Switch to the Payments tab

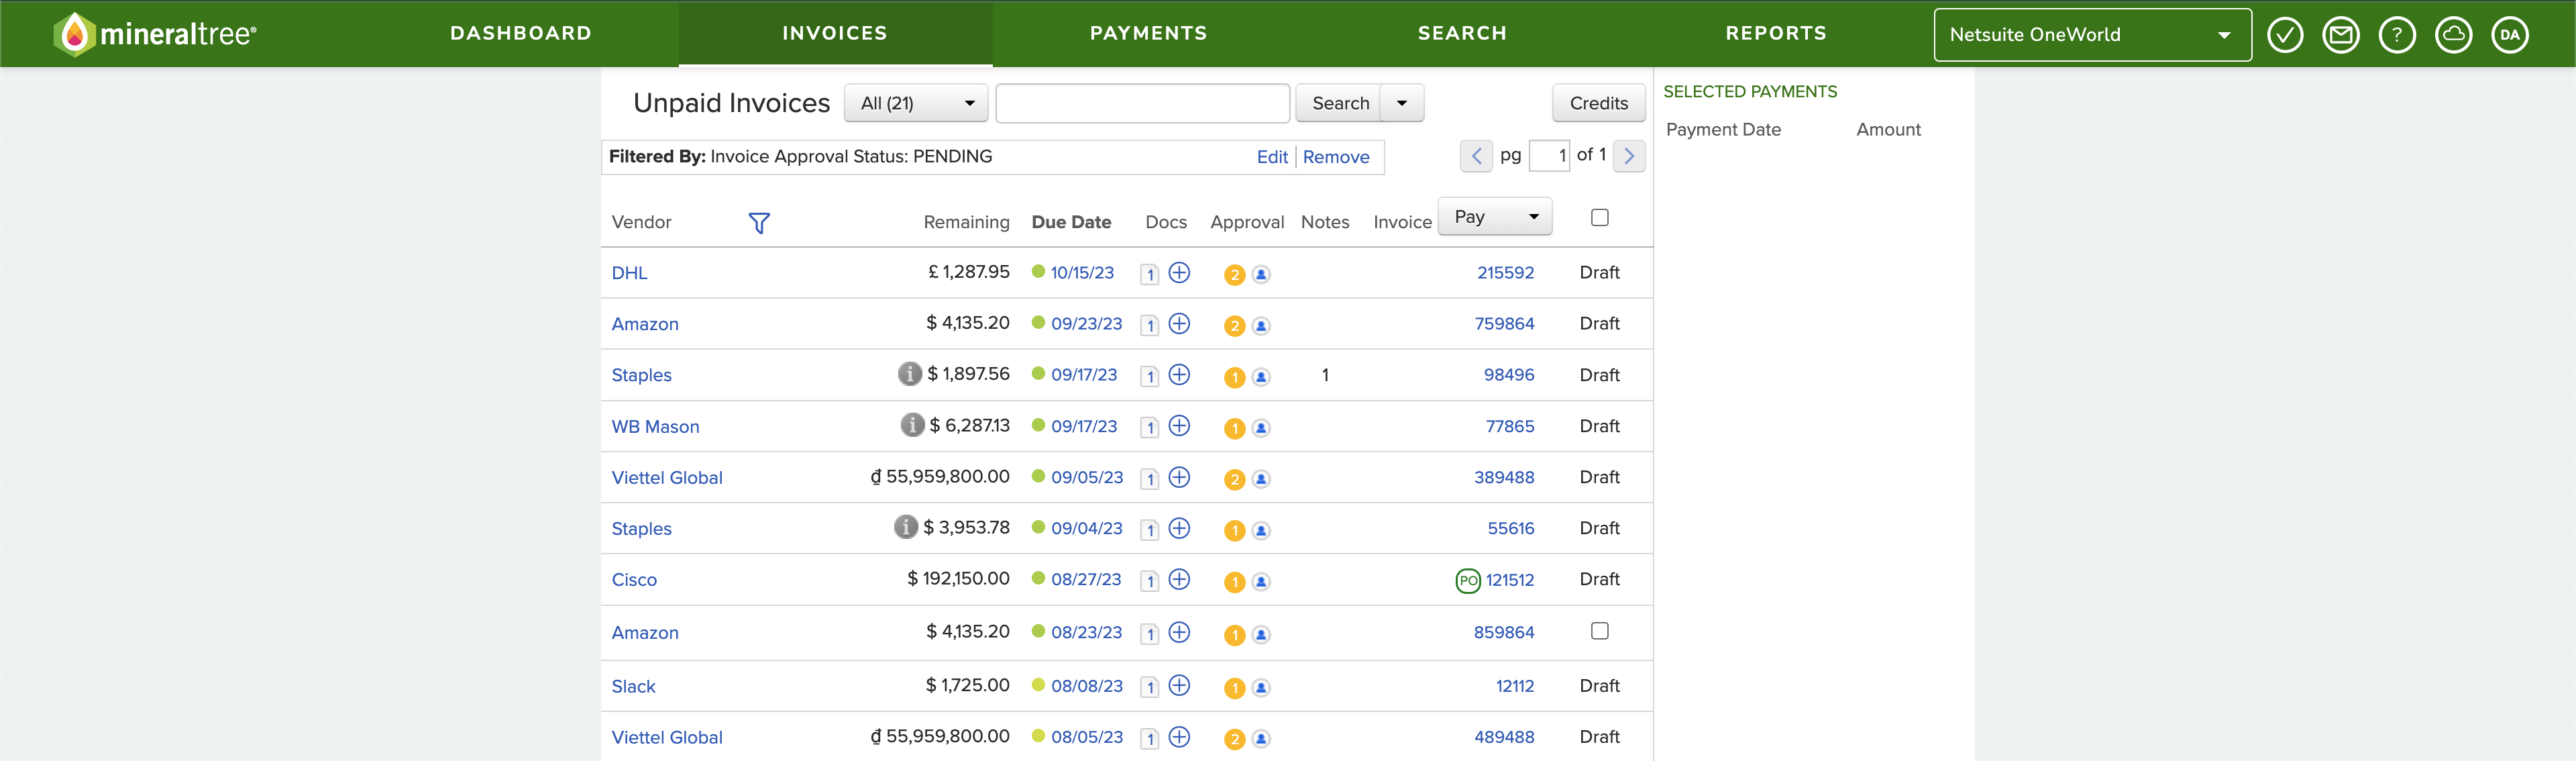[x=1148, y=33]
